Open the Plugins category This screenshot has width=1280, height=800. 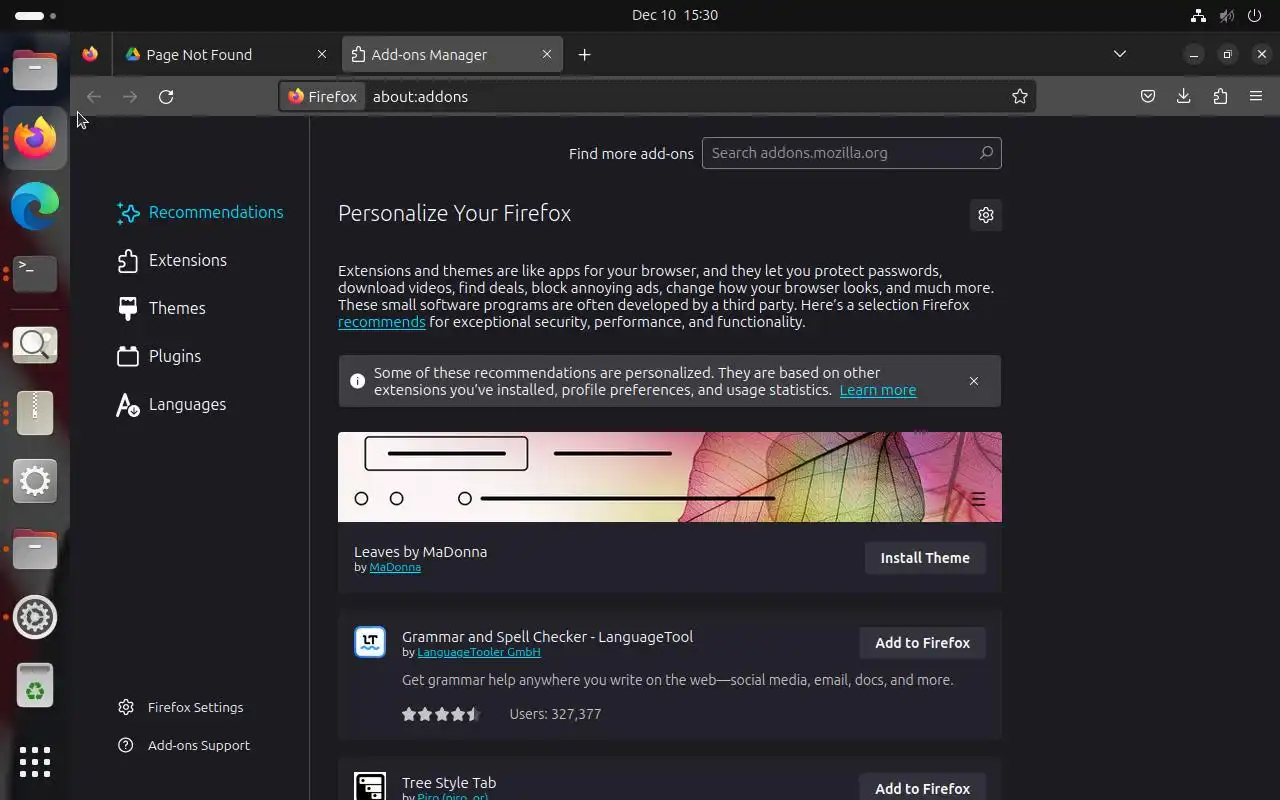click(x=159, y=356)
